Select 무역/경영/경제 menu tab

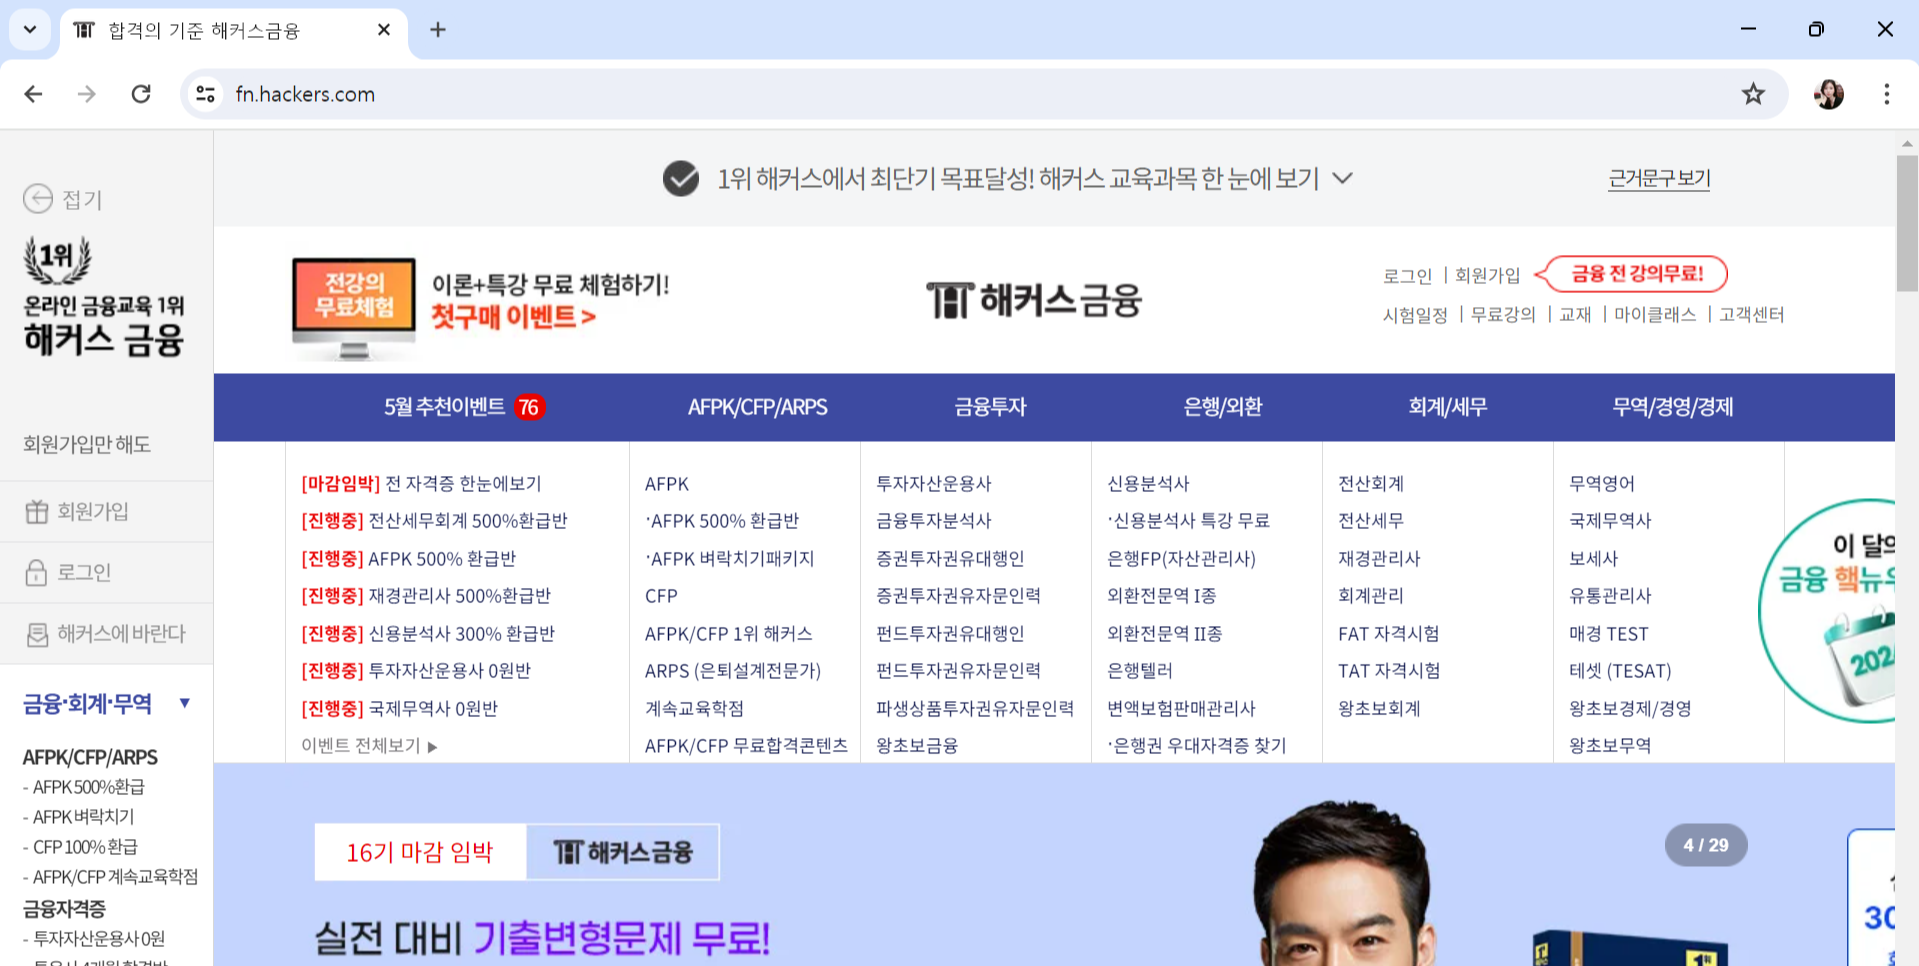click(1672, 407)
